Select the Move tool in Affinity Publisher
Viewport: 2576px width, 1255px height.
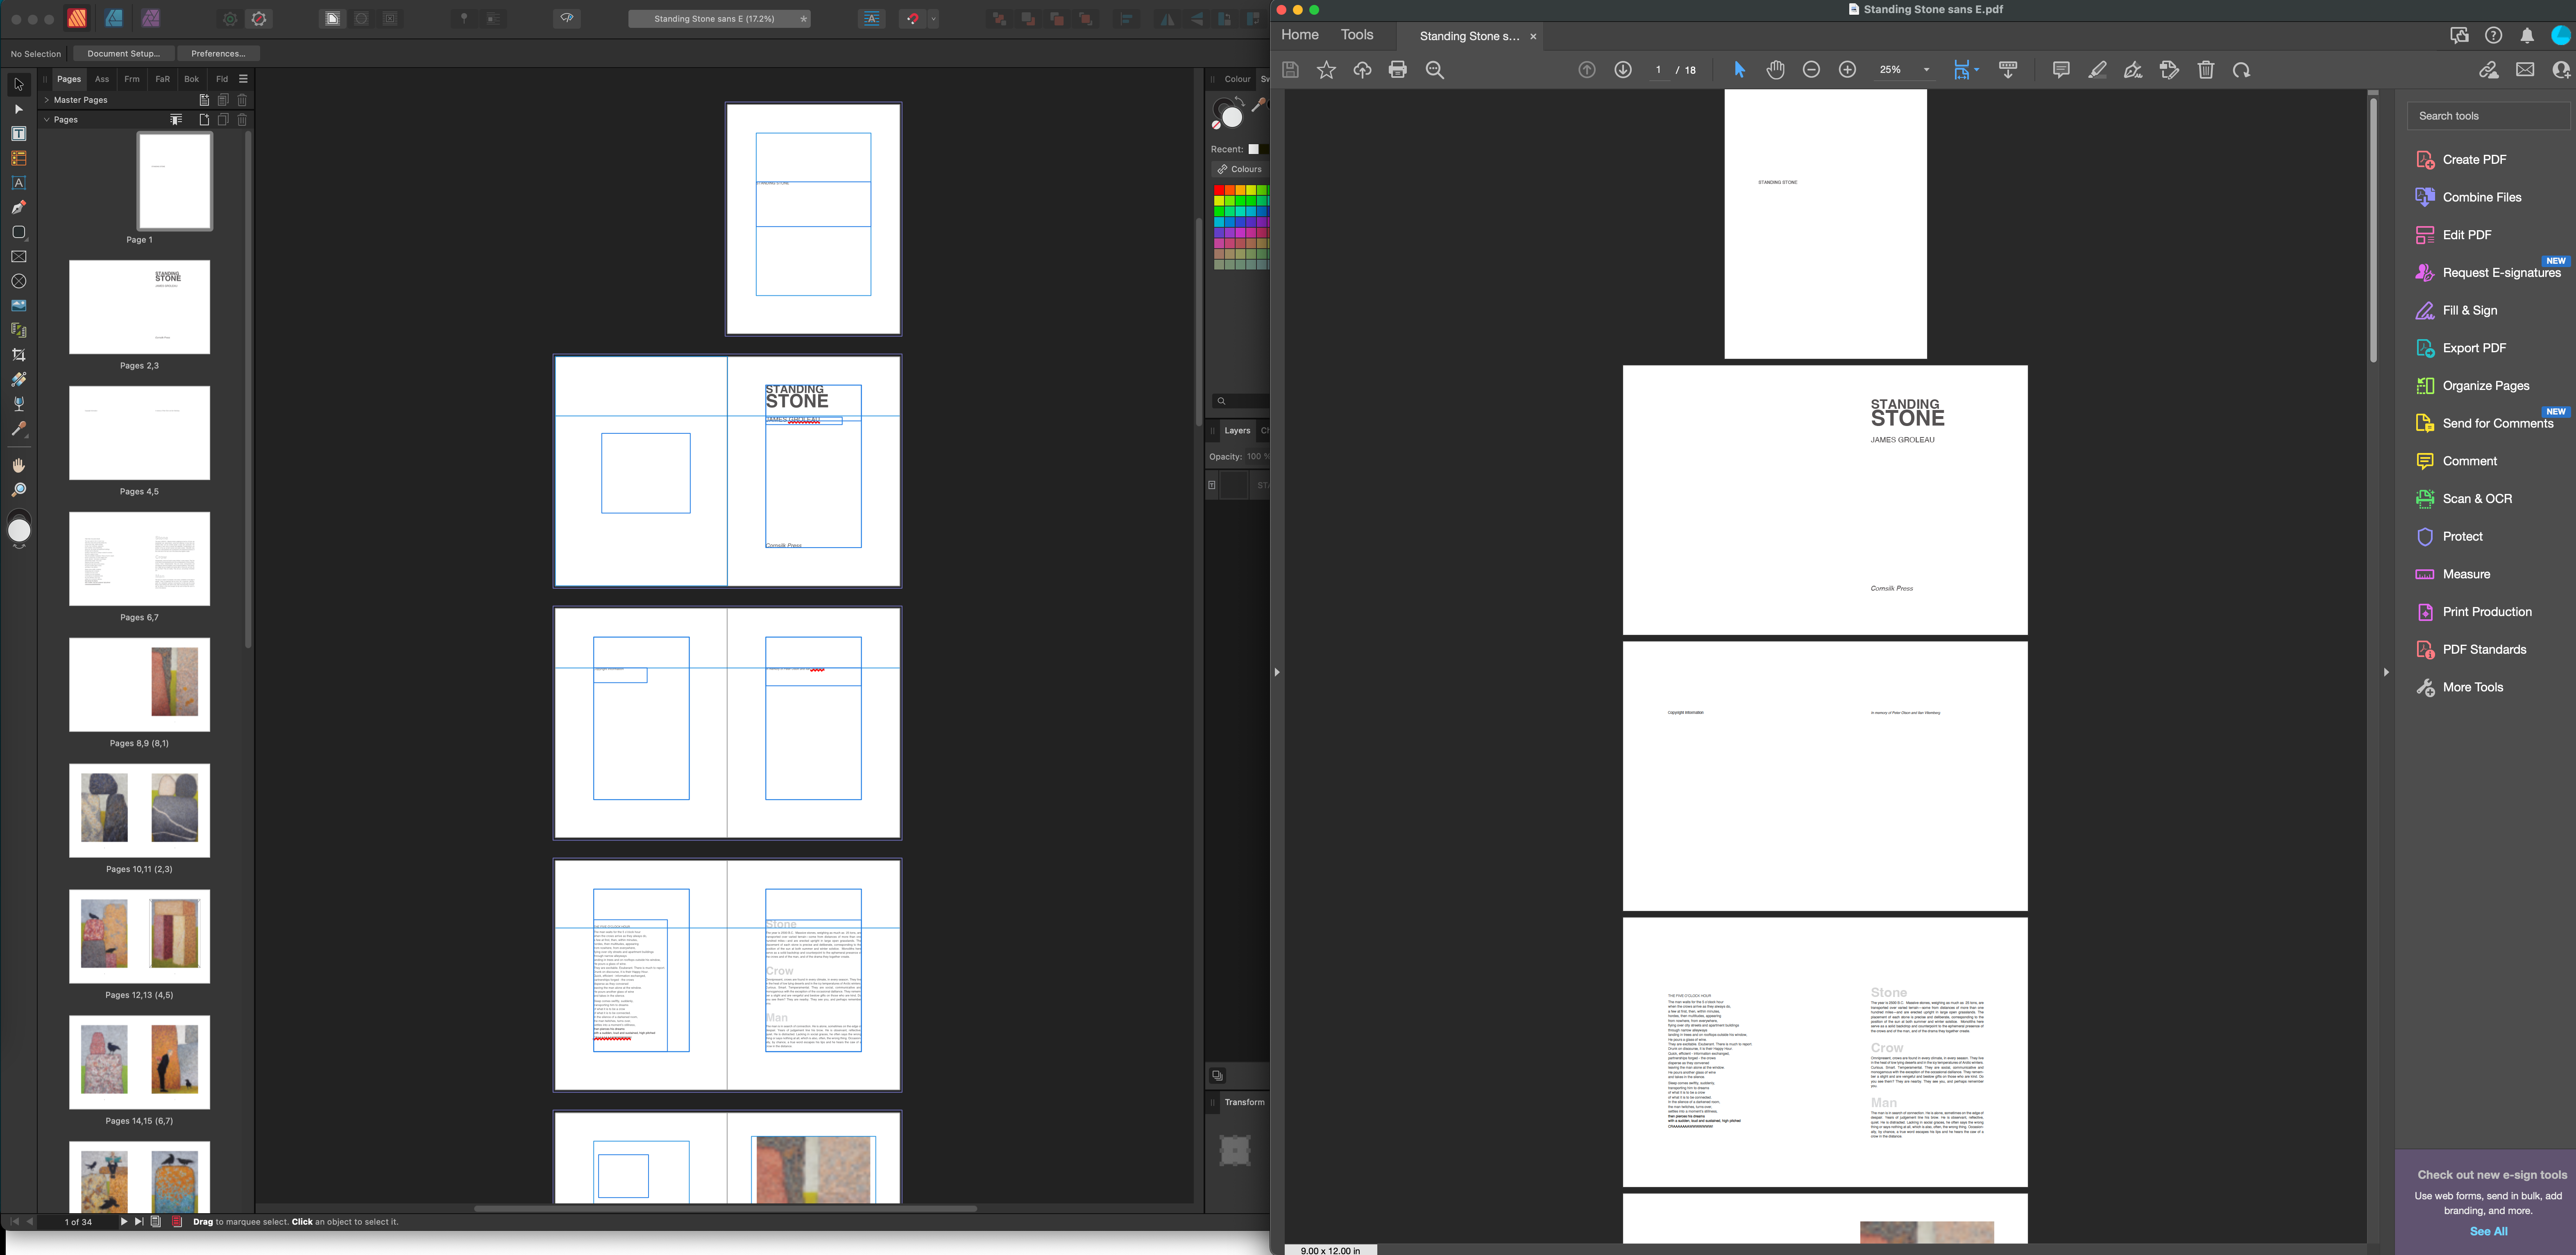click(18, 85)
